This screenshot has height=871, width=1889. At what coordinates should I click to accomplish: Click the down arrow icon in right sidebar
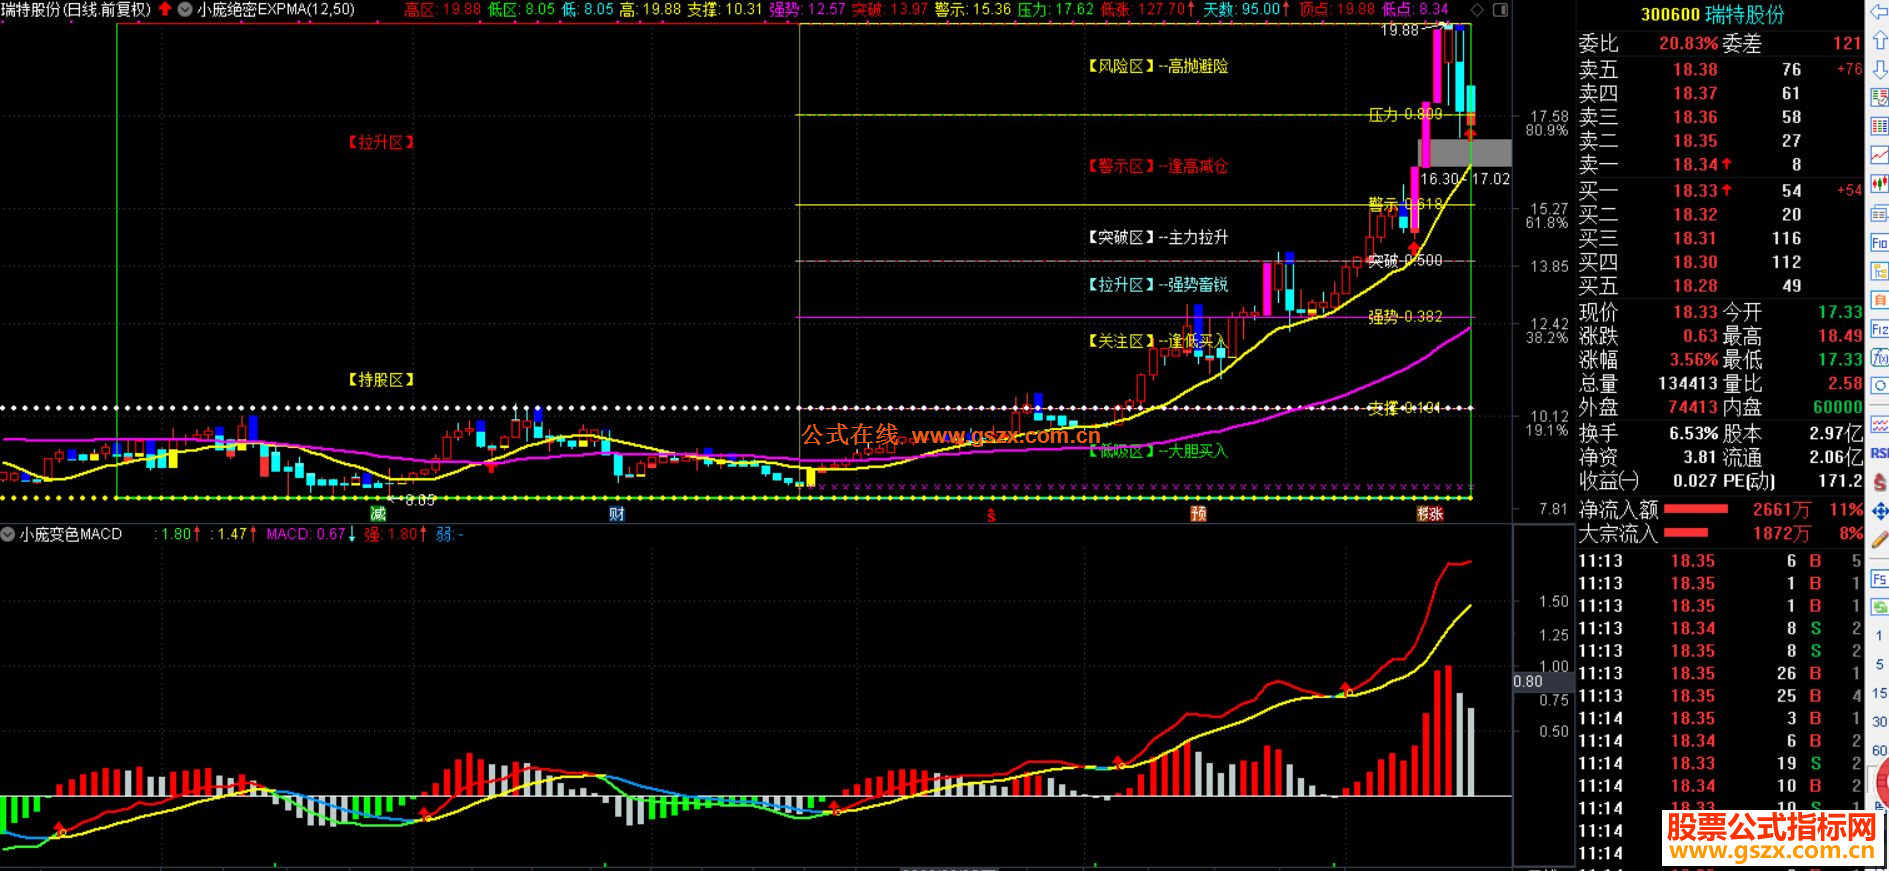(x=1879, y=70)
